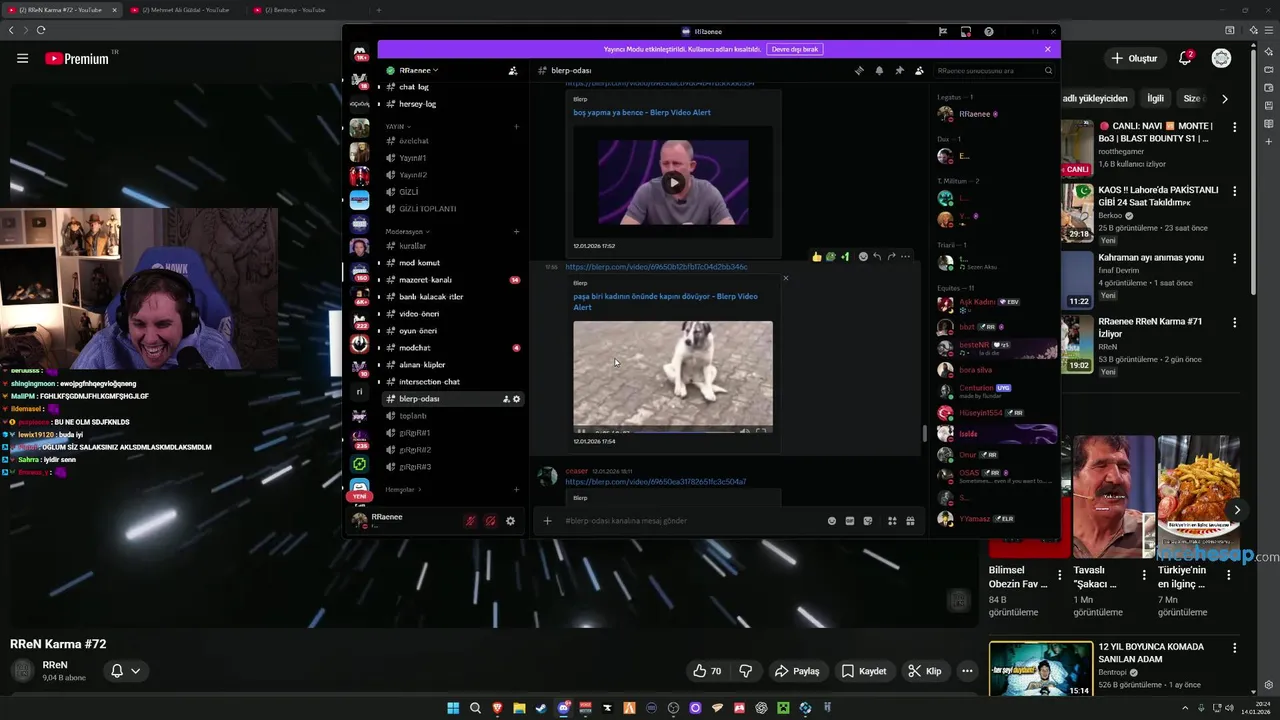Open Steam from the taskbar
The height and width of the screenshot is (720, 1280).
tap(541, 708)
